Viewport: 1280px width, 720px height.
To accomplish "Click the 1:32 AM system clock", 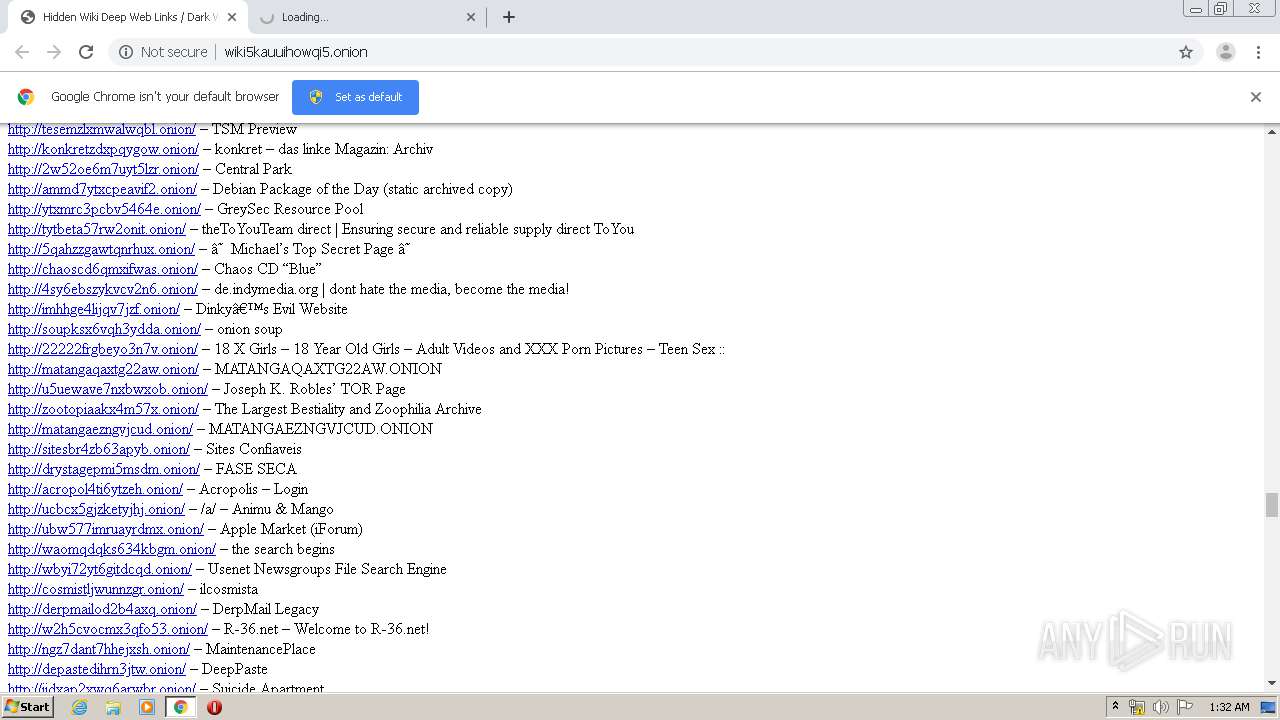I will coord(1229,707).
